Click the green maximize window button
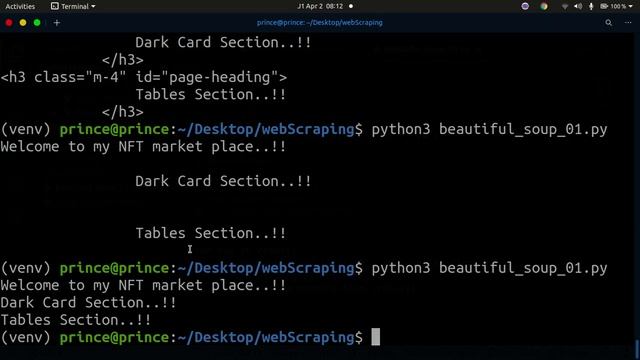This screenshot has height=360, width=640. 37,23
